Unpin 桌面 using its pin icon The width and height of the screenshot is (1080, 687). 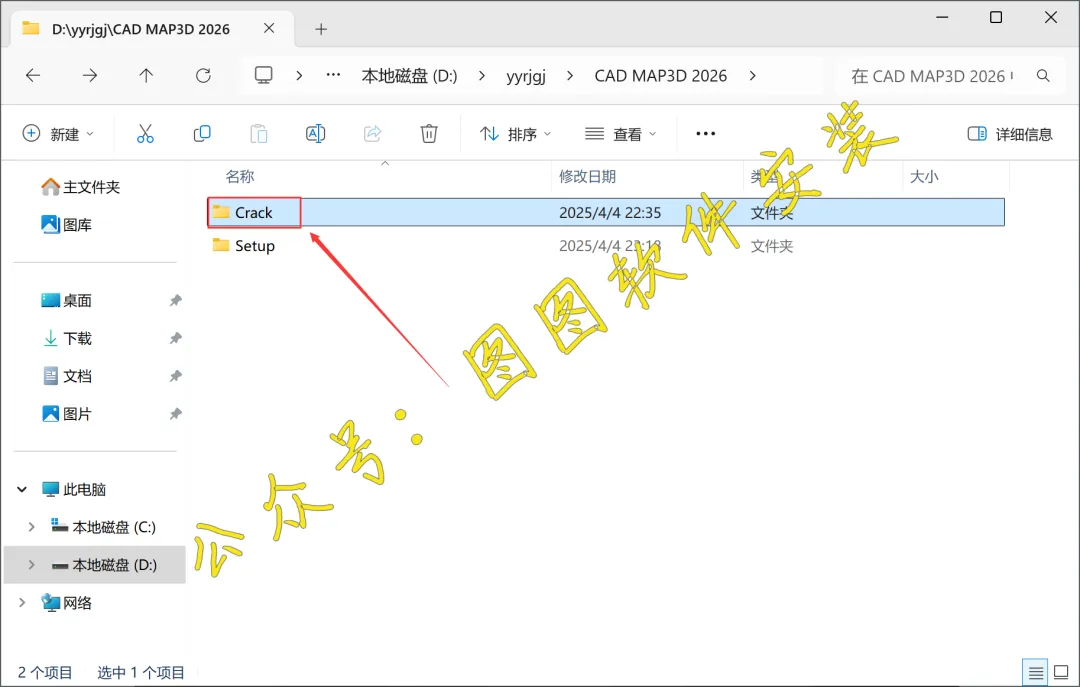[x=176, y=300]
